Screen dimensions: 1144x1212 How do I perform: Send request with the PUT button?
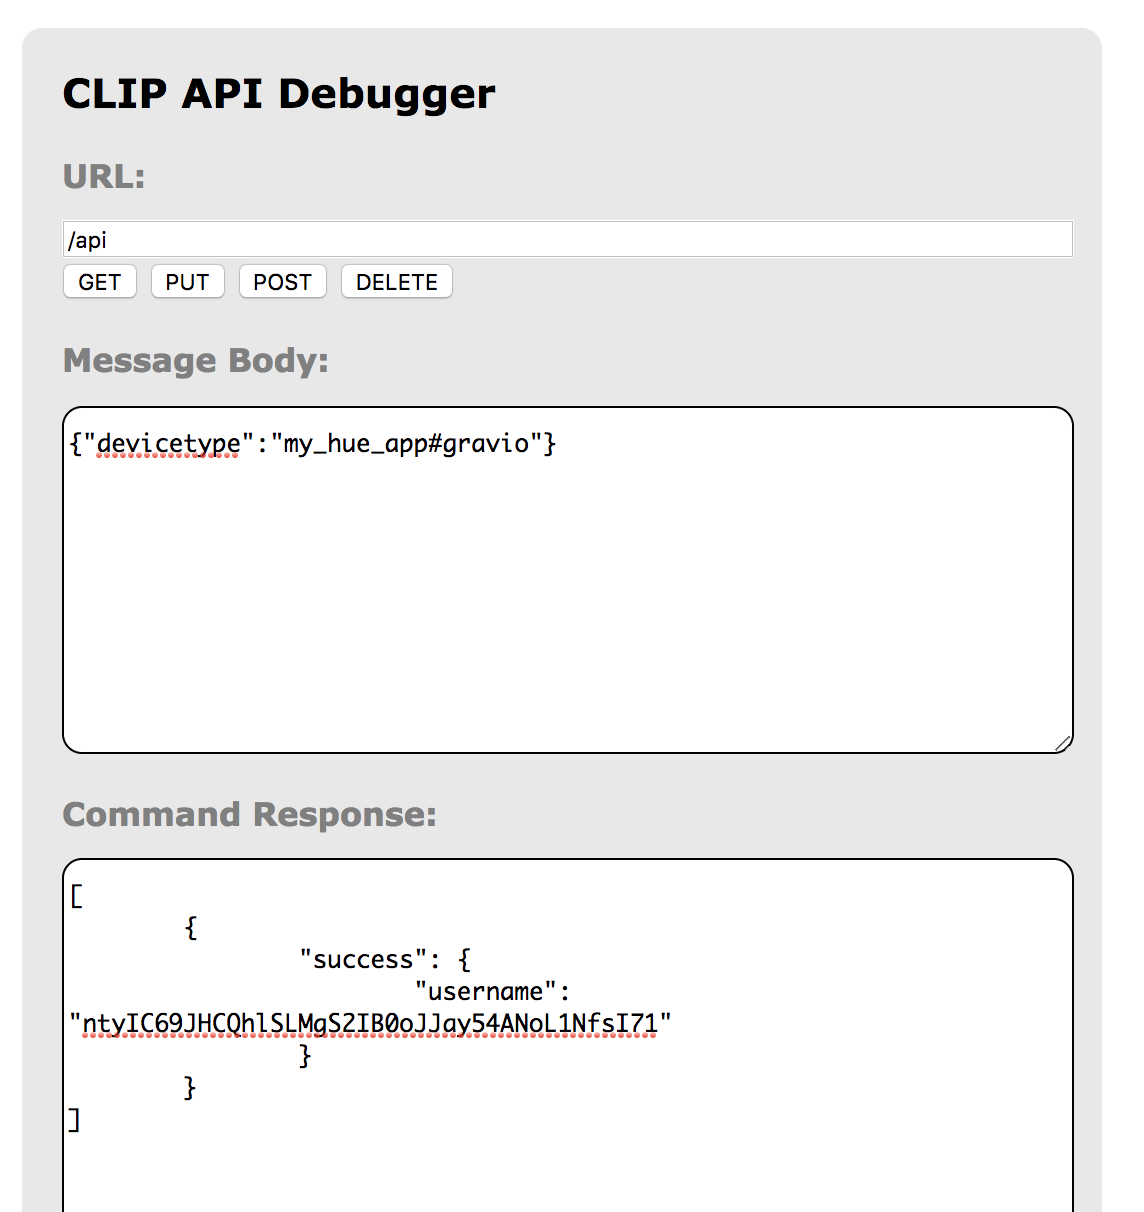pos(187,282)
